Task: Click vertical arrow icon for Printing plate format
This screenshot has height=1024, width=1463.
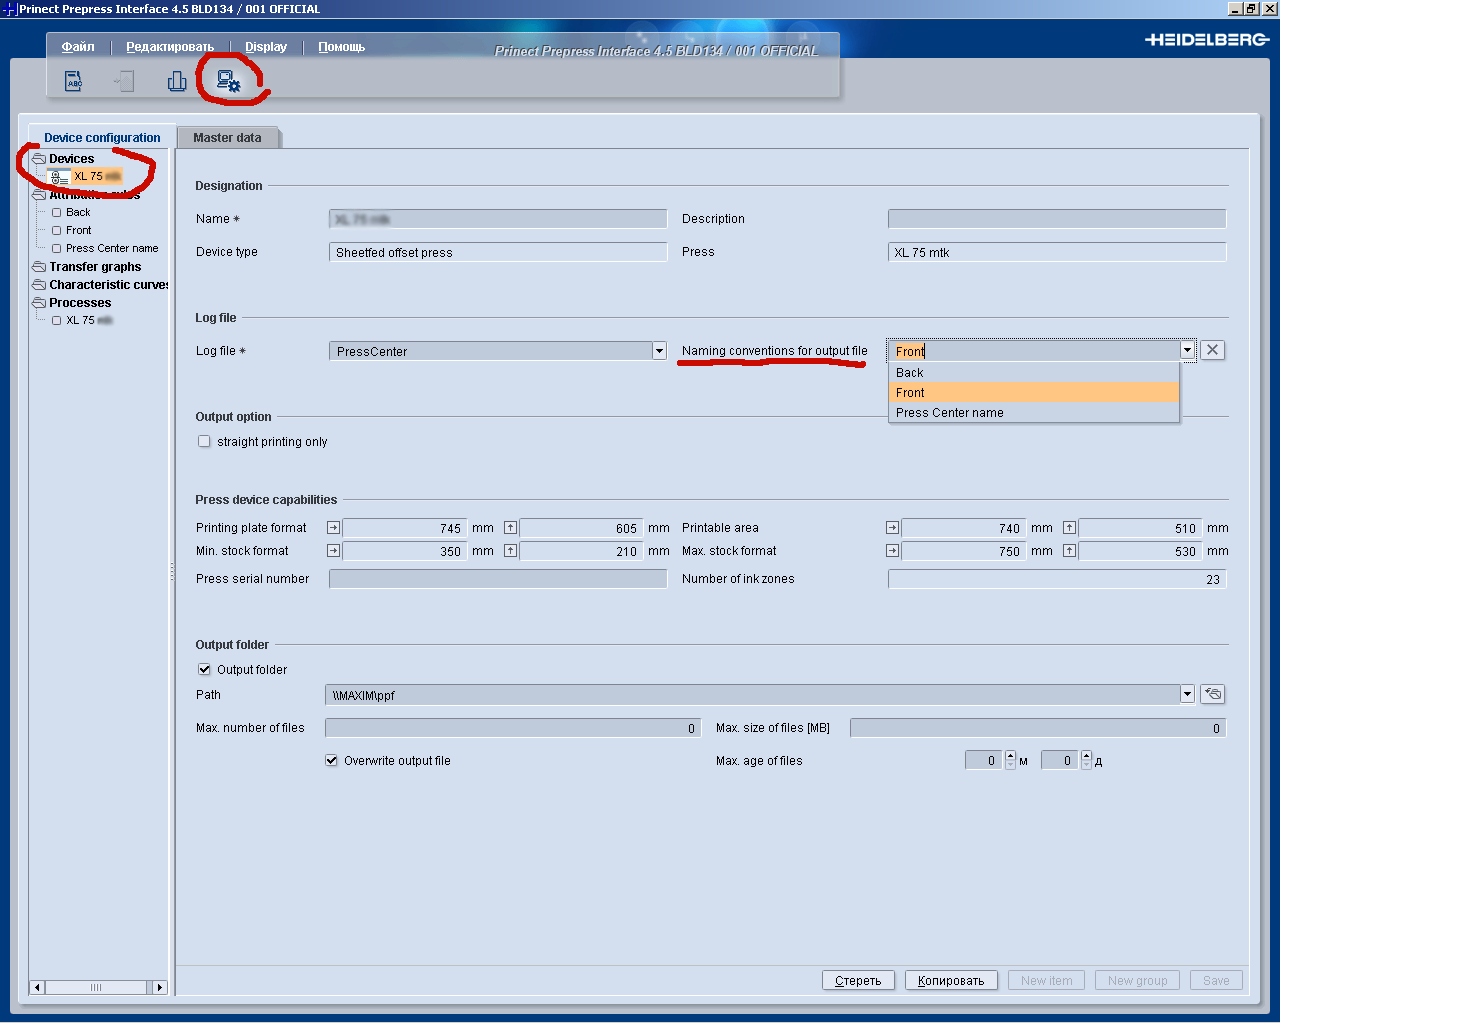Action: click(510, 527)
